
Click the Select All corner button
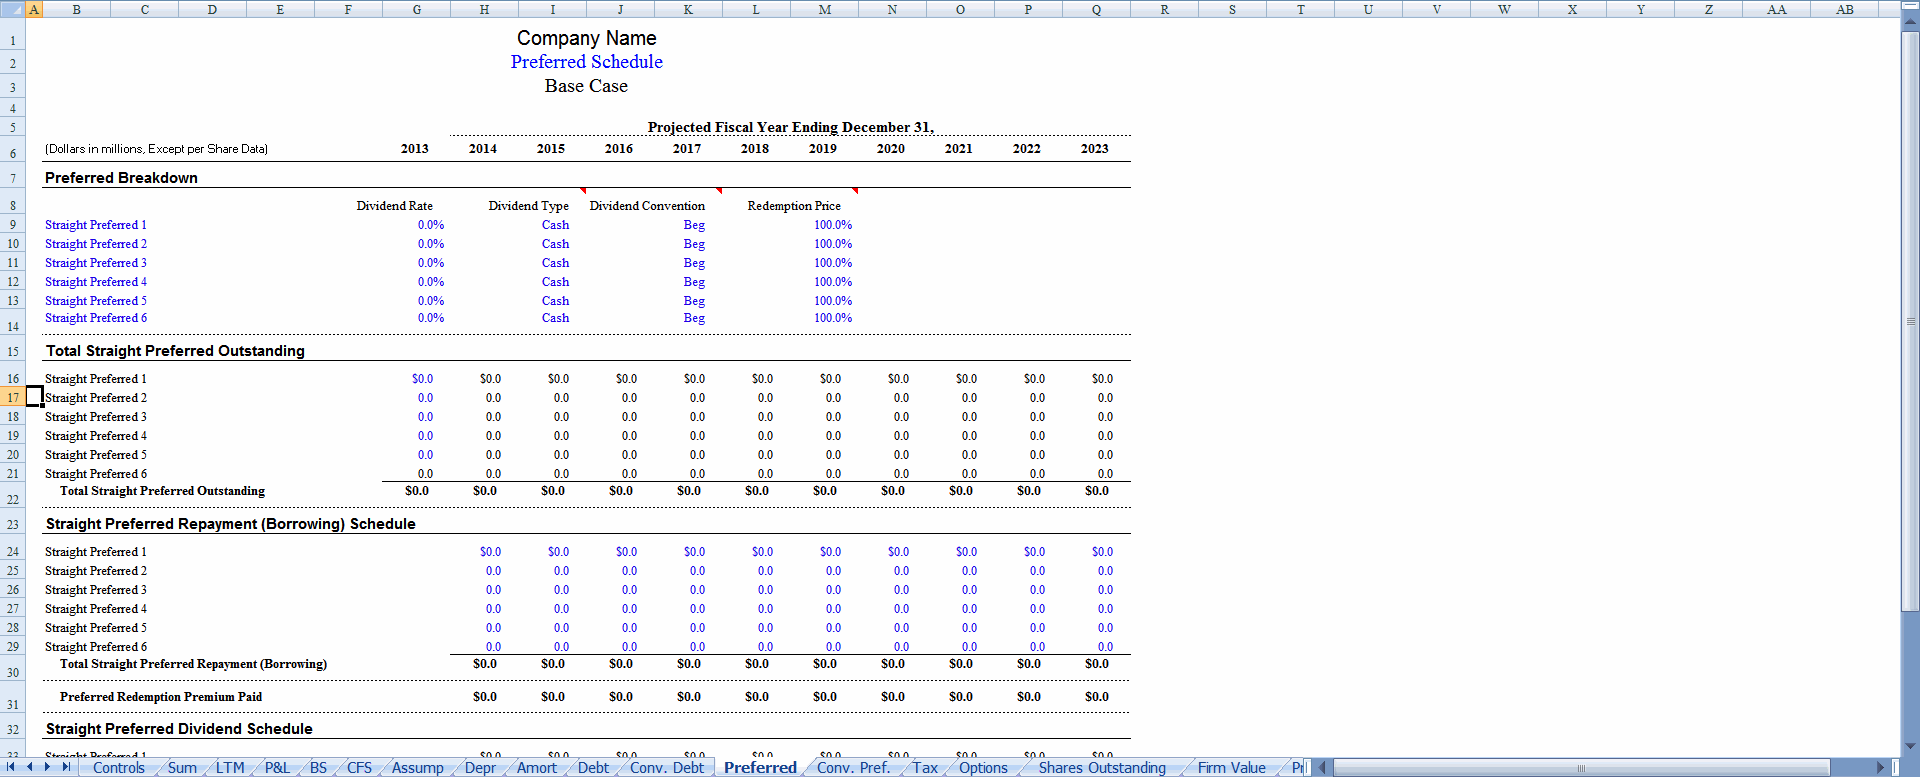pyautogui.click(x=12, y=9)
